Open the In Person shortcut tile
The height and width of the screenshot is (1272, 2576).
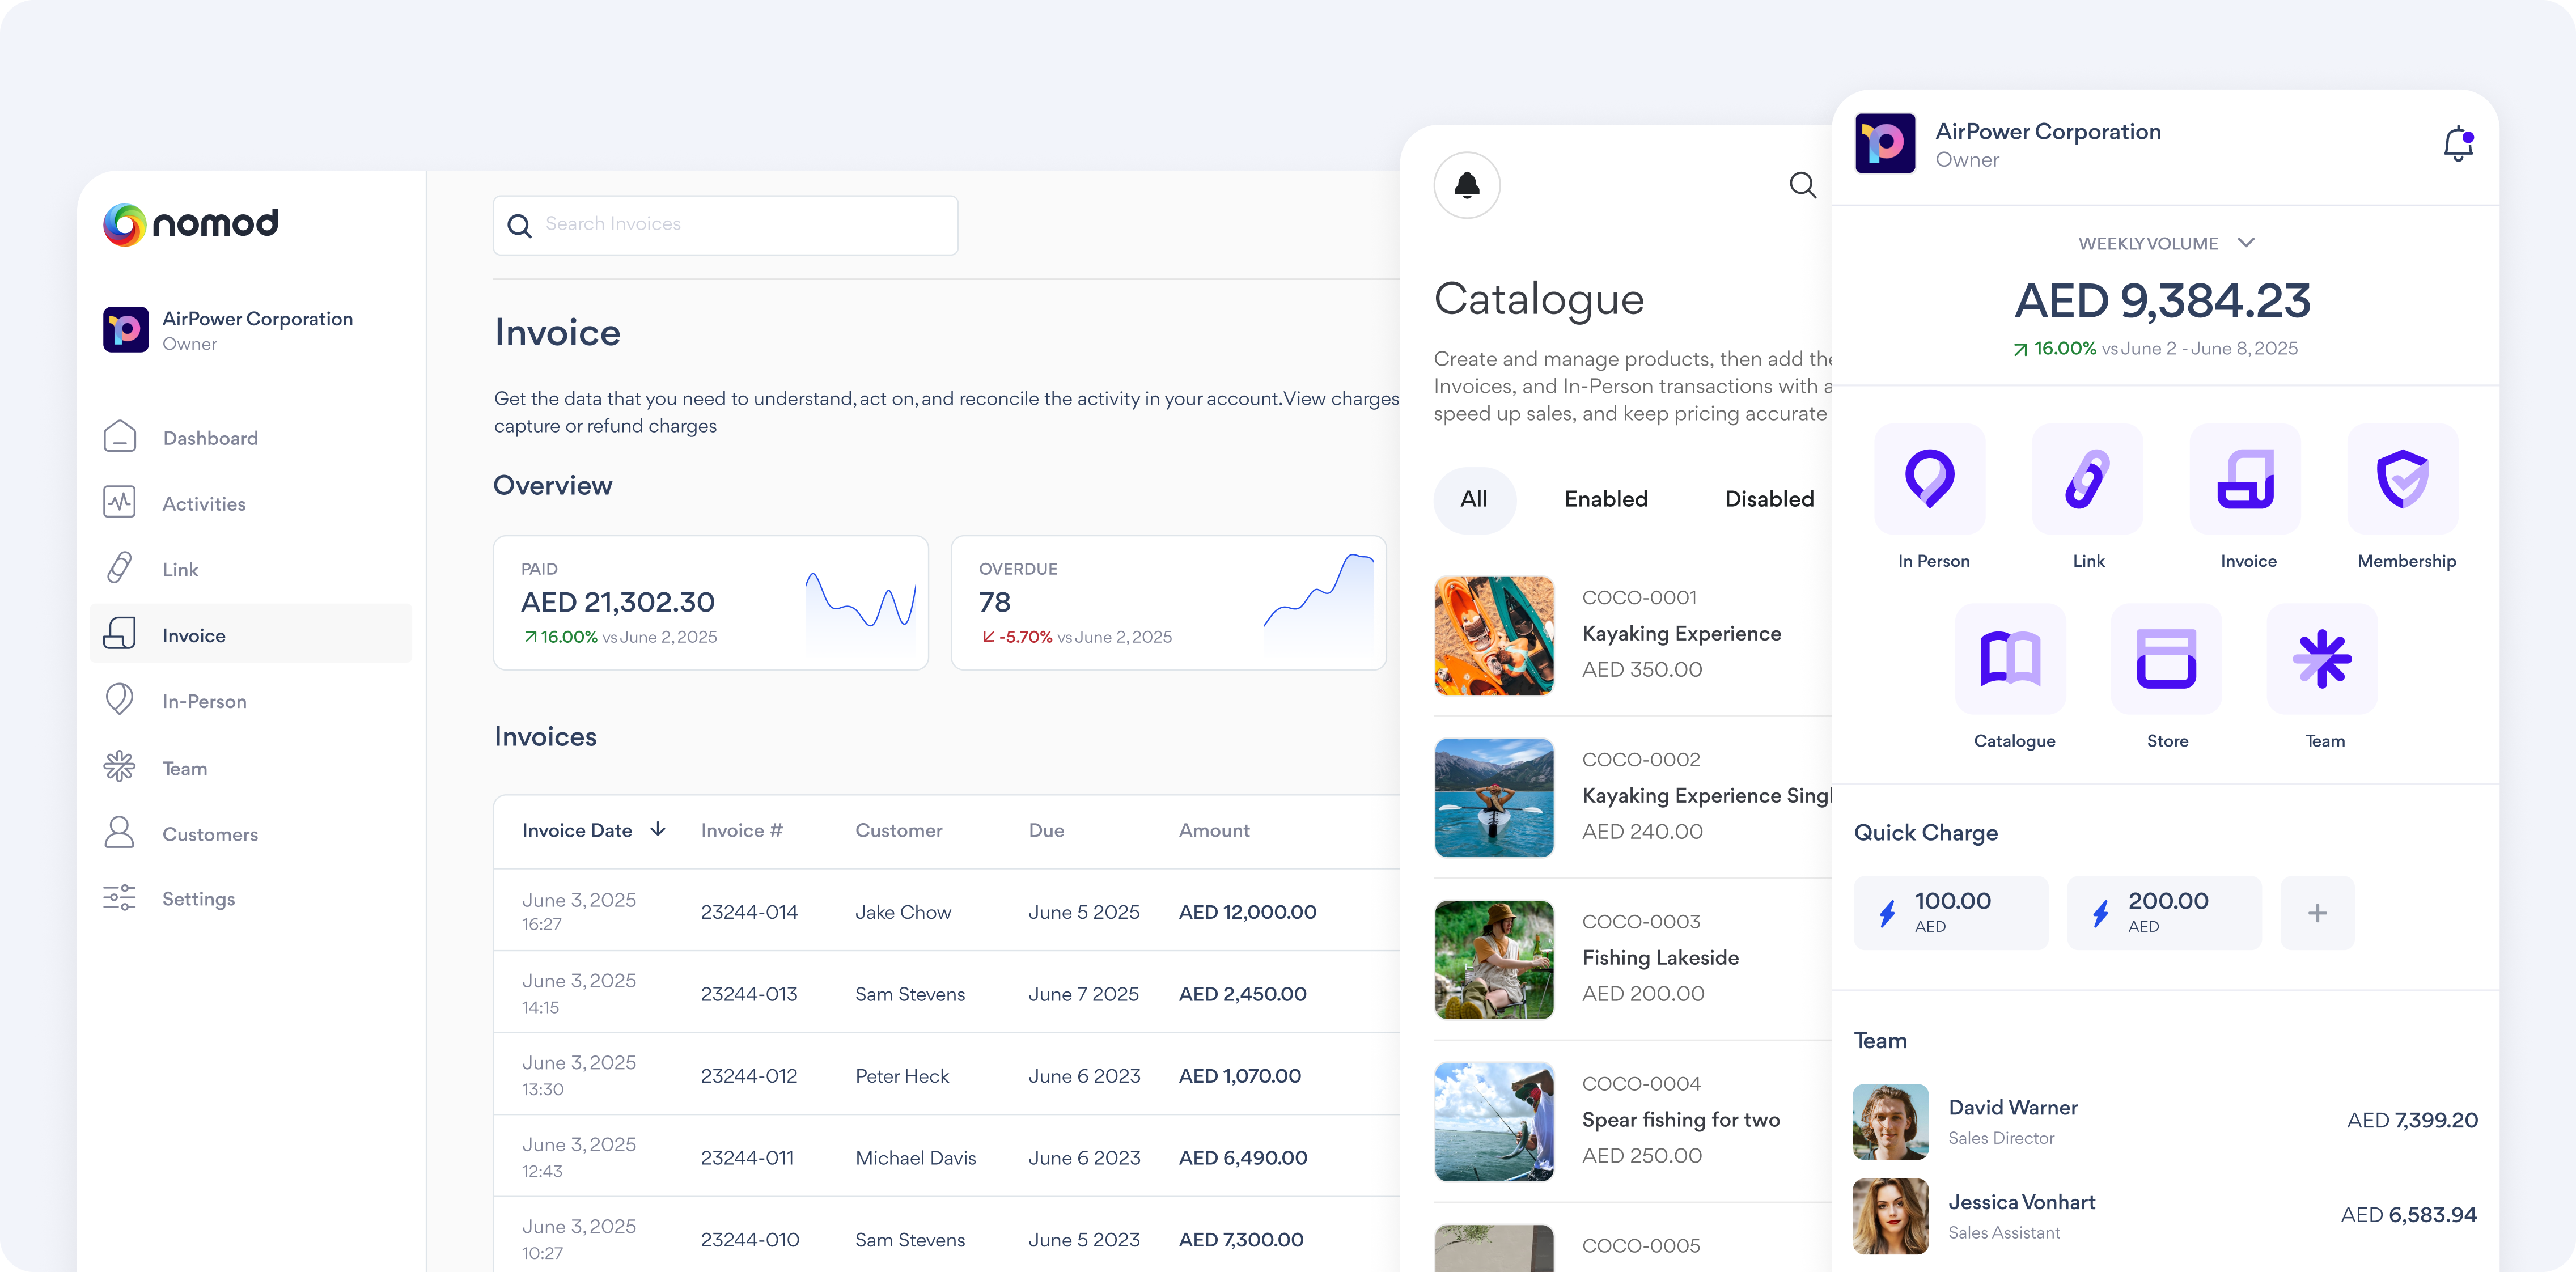click(1930, 479)
